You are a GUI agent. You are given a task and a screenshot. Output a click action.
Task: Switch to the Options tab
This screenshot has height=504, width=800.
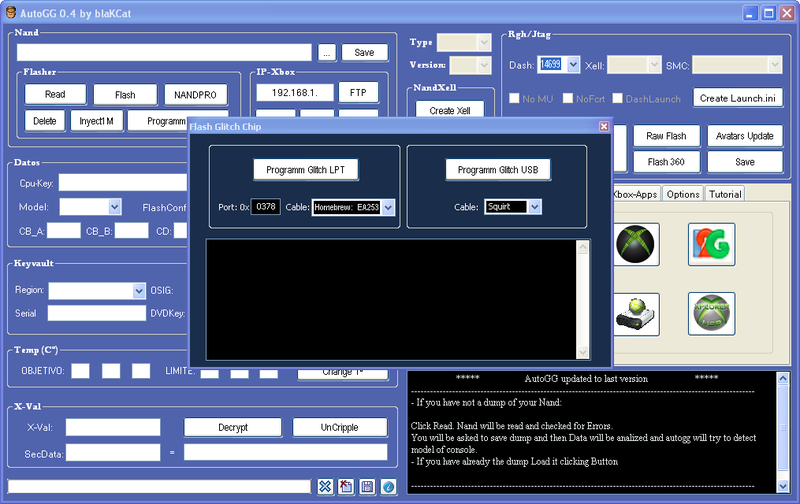(683, 194)
